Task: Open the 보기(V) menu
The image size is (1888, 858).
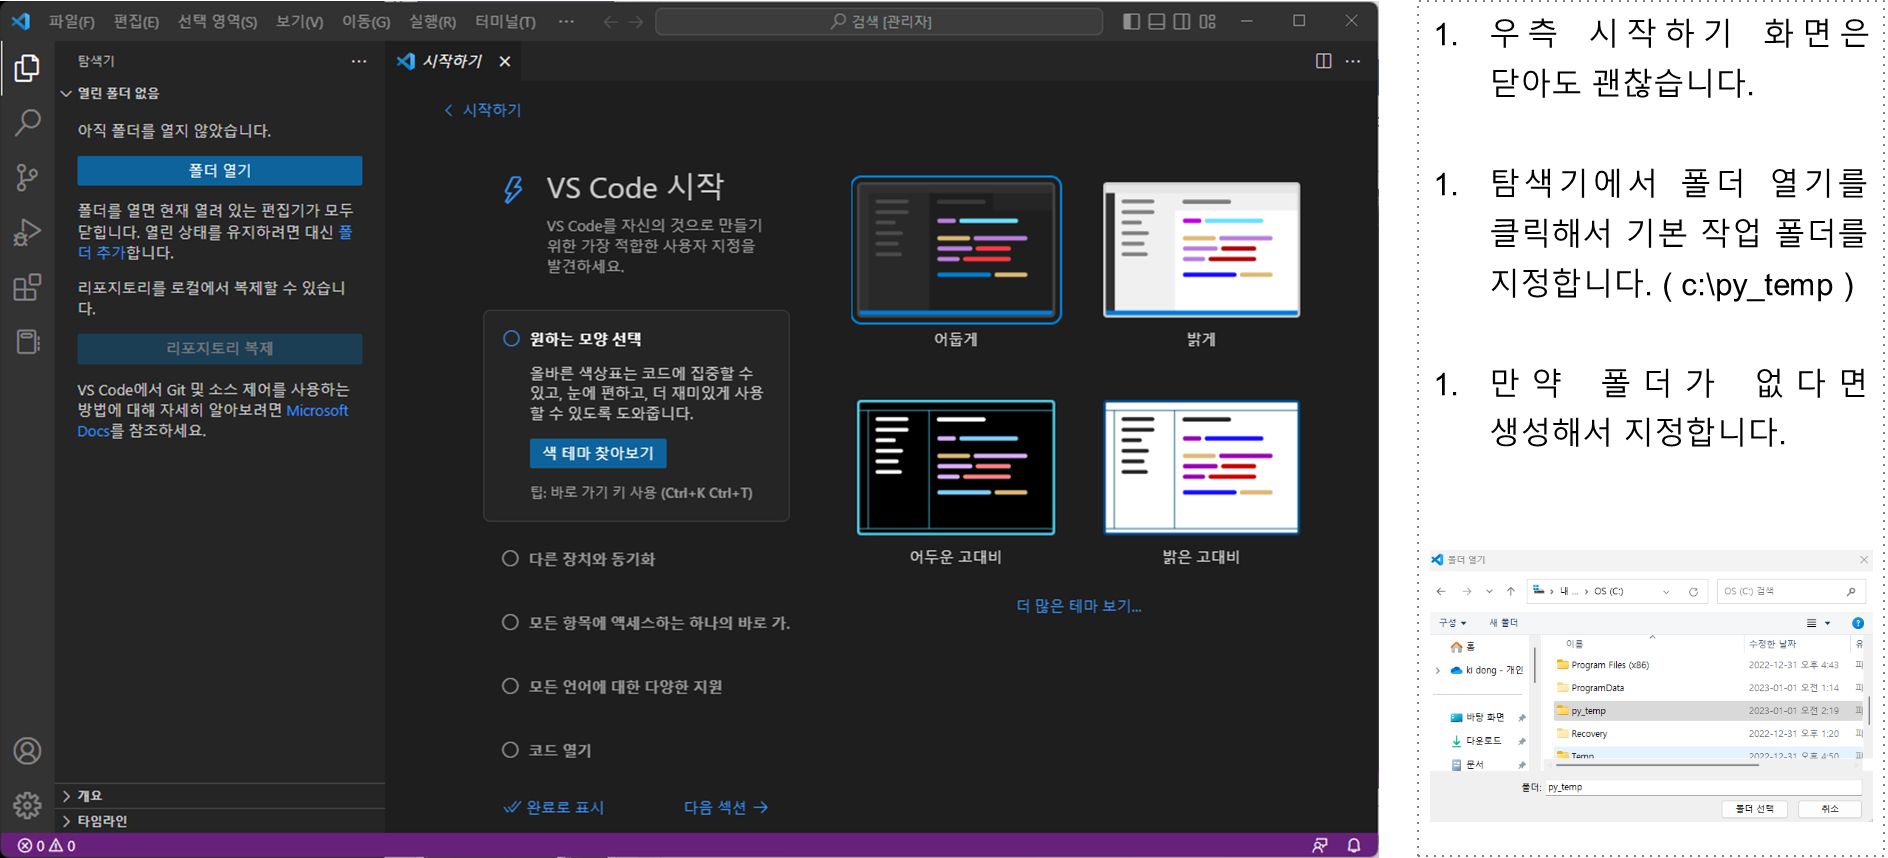Action: point(299,21)
